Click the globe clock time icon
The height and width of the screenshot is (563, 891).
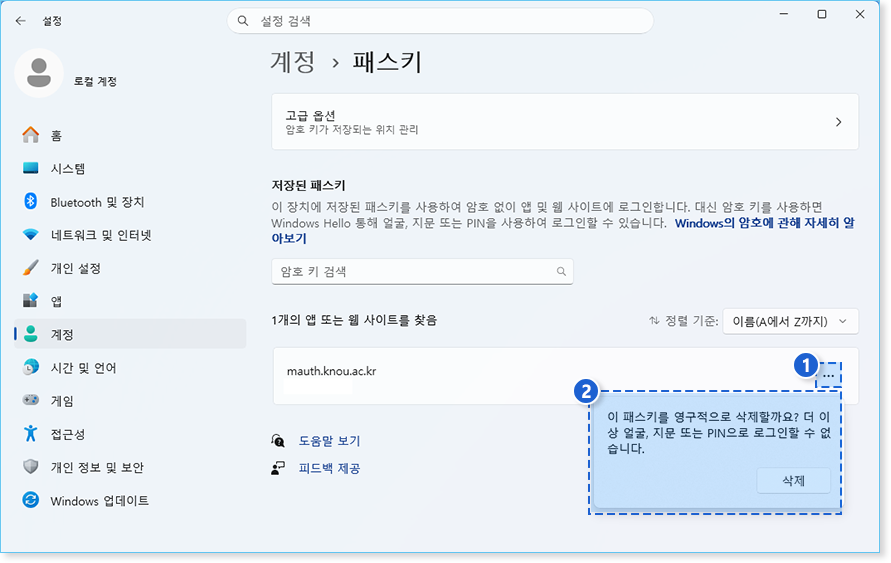point(31,367)
